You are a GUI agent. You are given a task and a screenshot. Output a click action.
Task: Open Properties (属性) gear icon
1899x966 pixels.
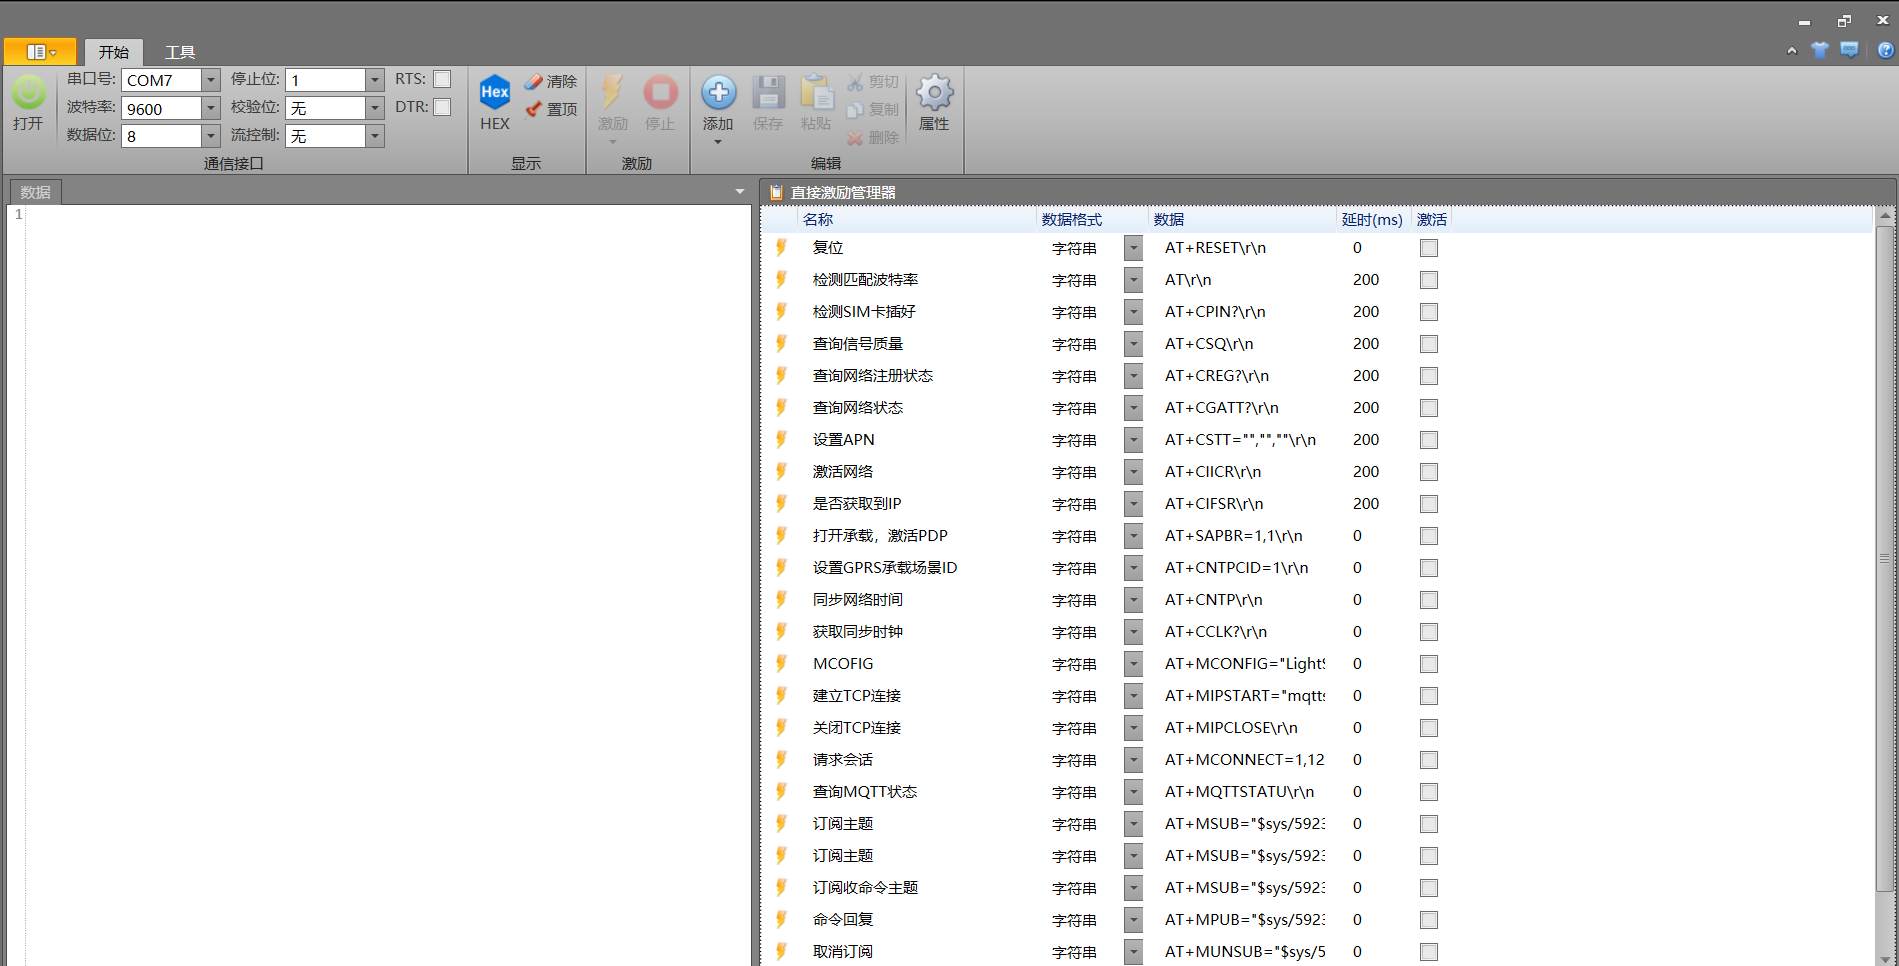coord(934,92)
